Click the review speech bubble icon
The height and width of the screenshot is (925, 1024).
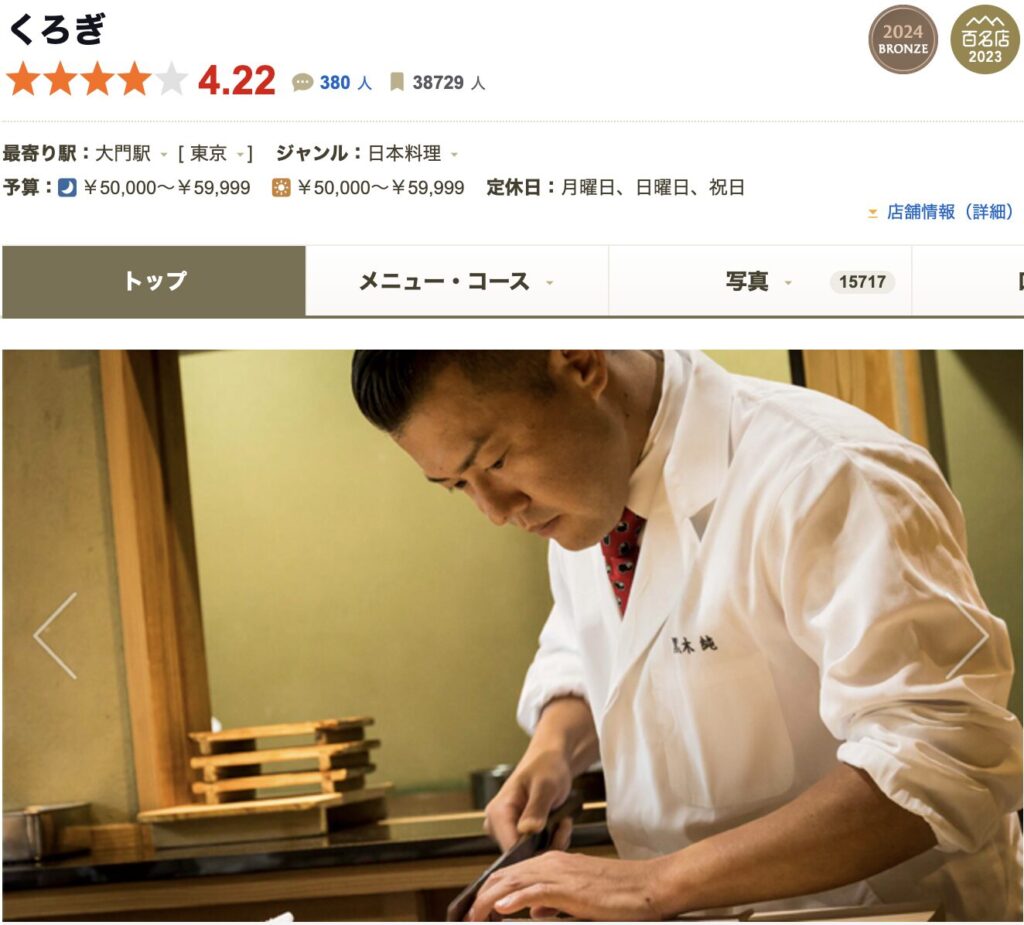pyautogui.click(x=302, y=83)
